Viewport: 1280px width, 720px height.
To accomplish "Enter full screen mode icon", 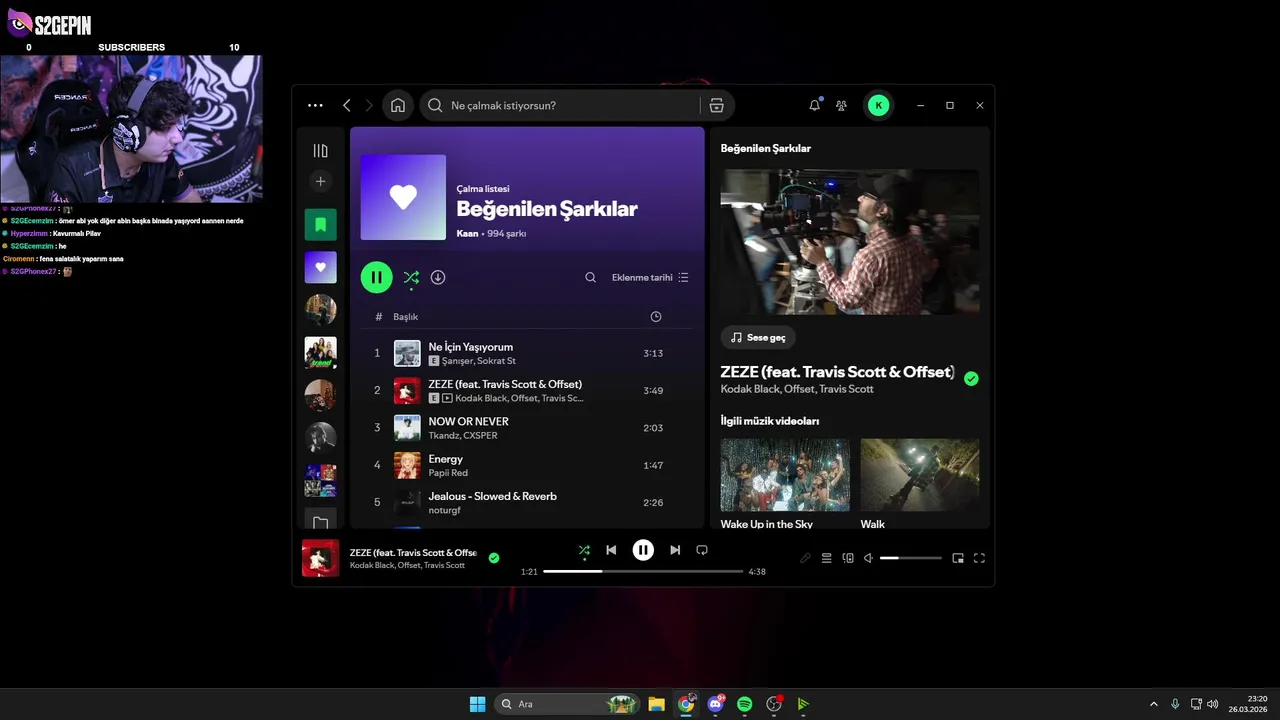I will 979,558.
